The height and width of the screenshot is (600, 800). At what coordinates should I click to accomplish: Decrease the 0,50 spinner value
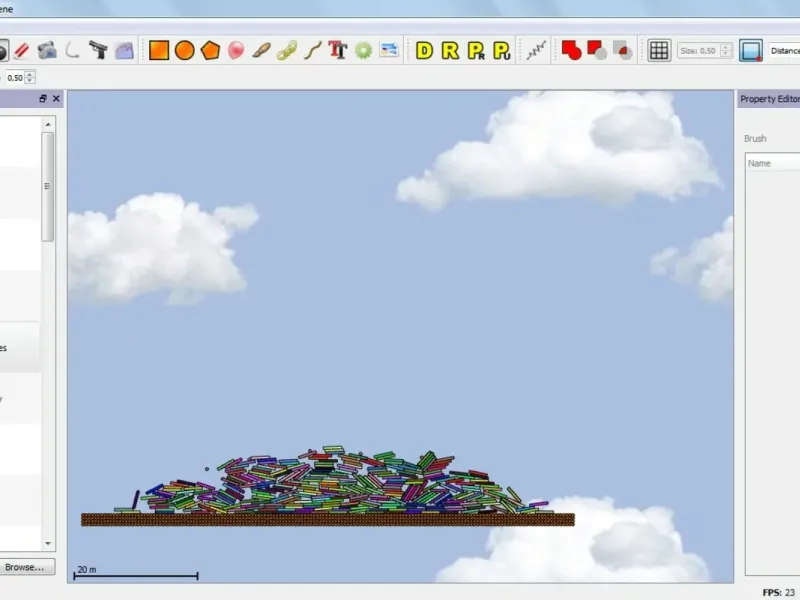(30, 81)
